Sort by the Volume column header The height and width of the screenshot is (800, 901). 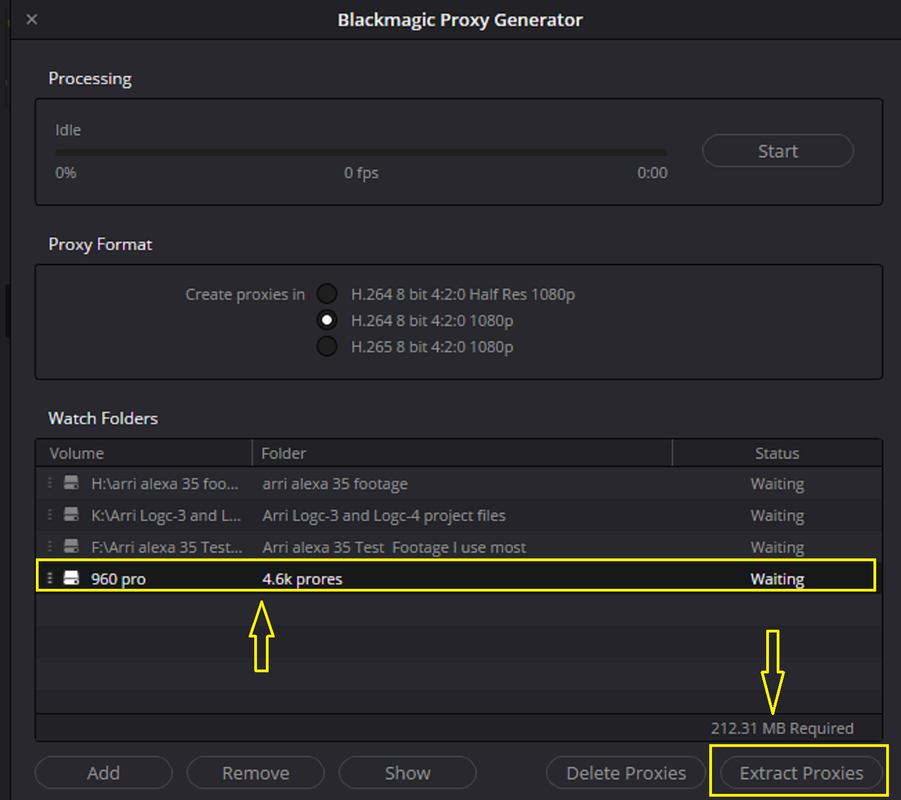[x=144, y=453]
